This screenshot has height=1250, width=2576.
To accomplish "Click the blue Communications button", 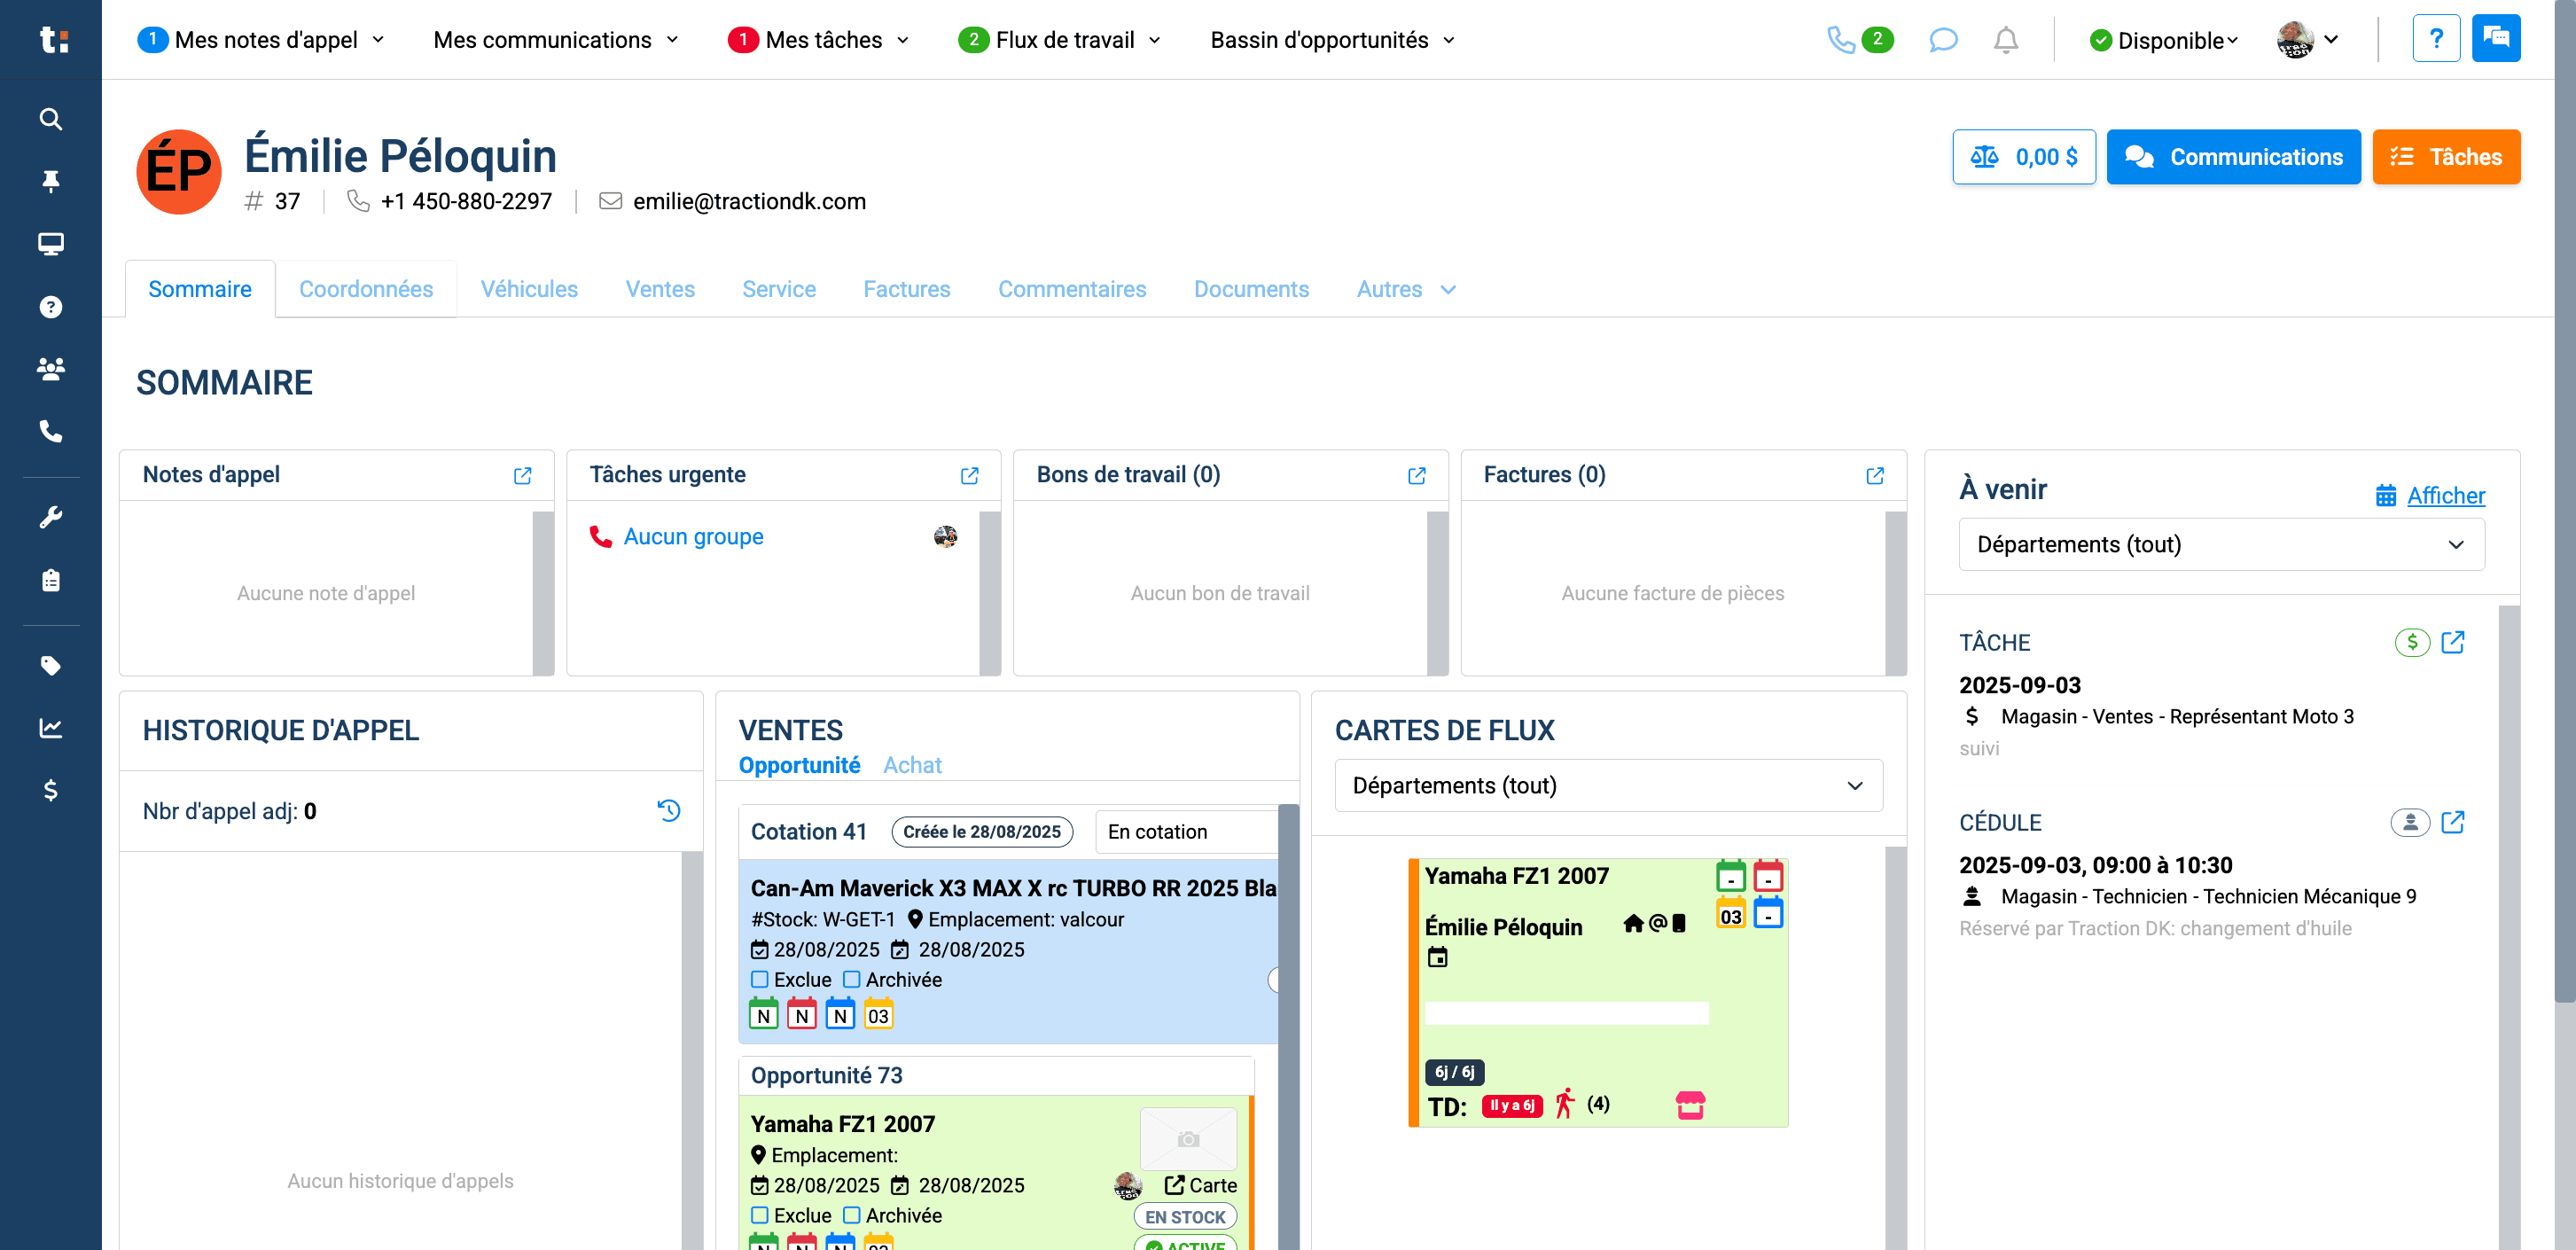I will 2233,157.
